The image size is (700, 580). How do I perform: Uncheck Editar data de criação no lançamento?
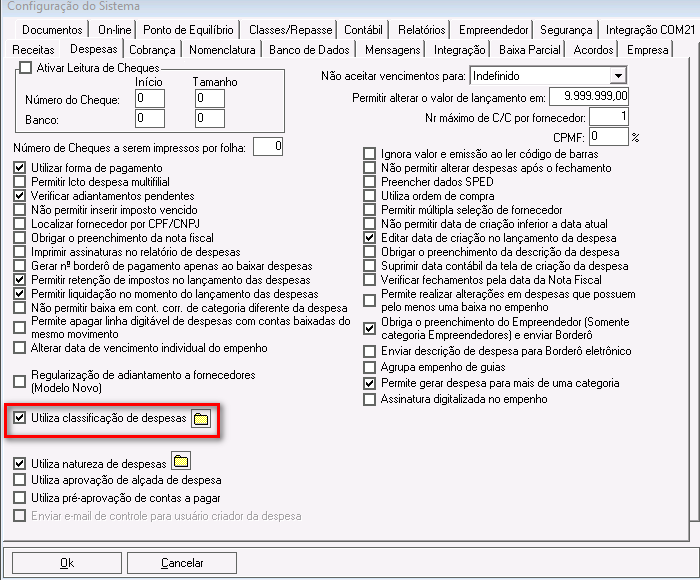pos(370,238)
